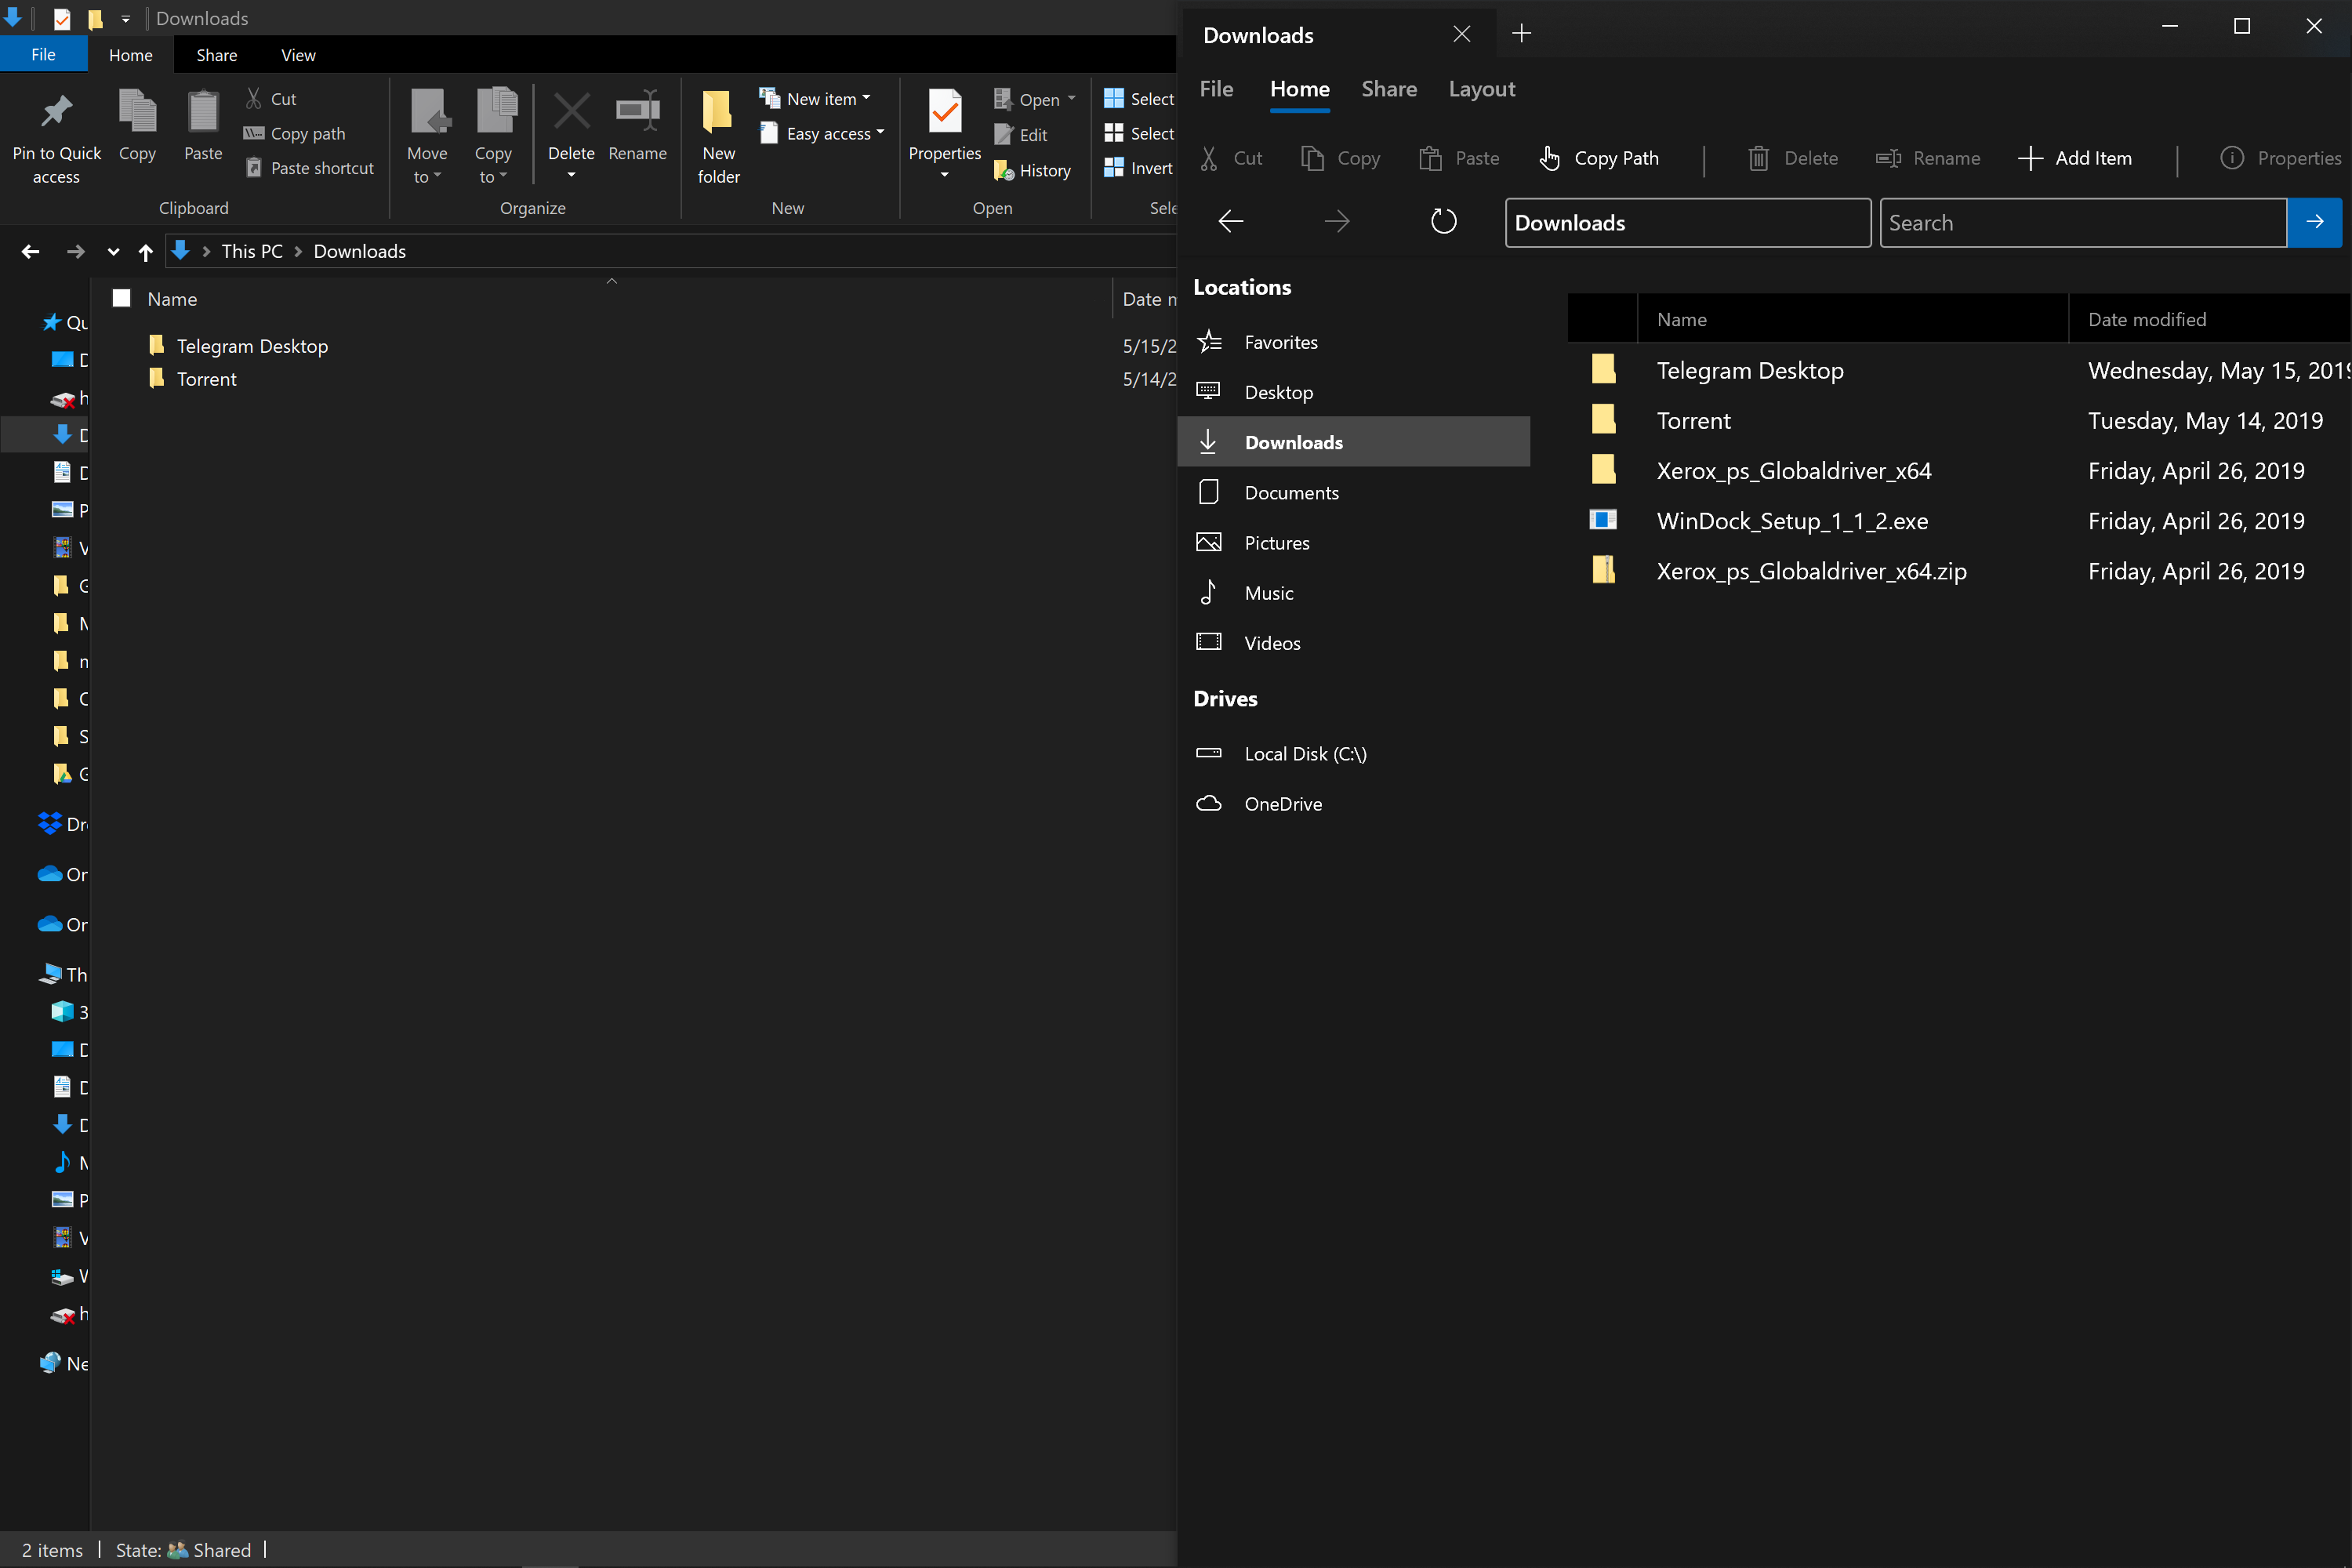The image size is (2352, 1568).
Task: Click the up-one-level arrow in Explorer
Action: pos(145,251)
